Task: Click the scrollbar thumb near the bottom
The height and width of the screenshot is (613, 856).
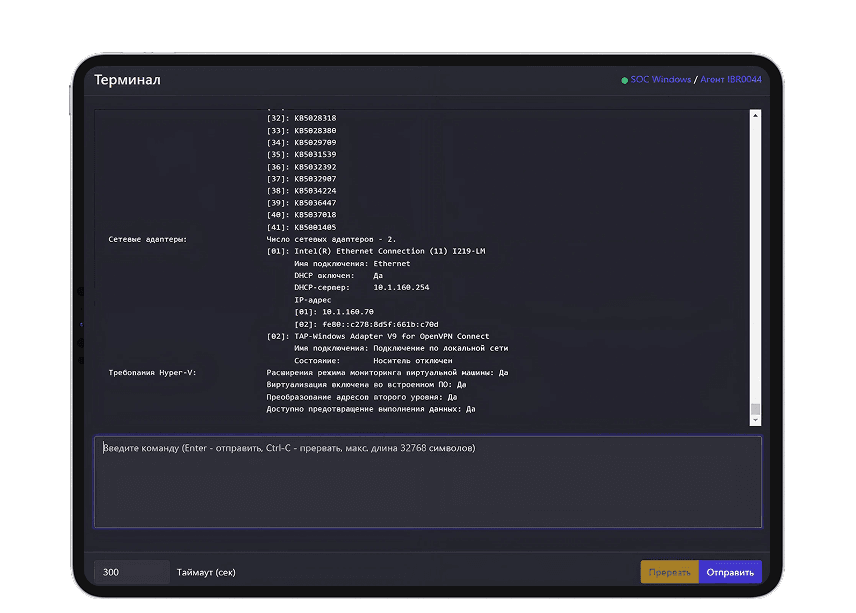Action: coord(756,409)
